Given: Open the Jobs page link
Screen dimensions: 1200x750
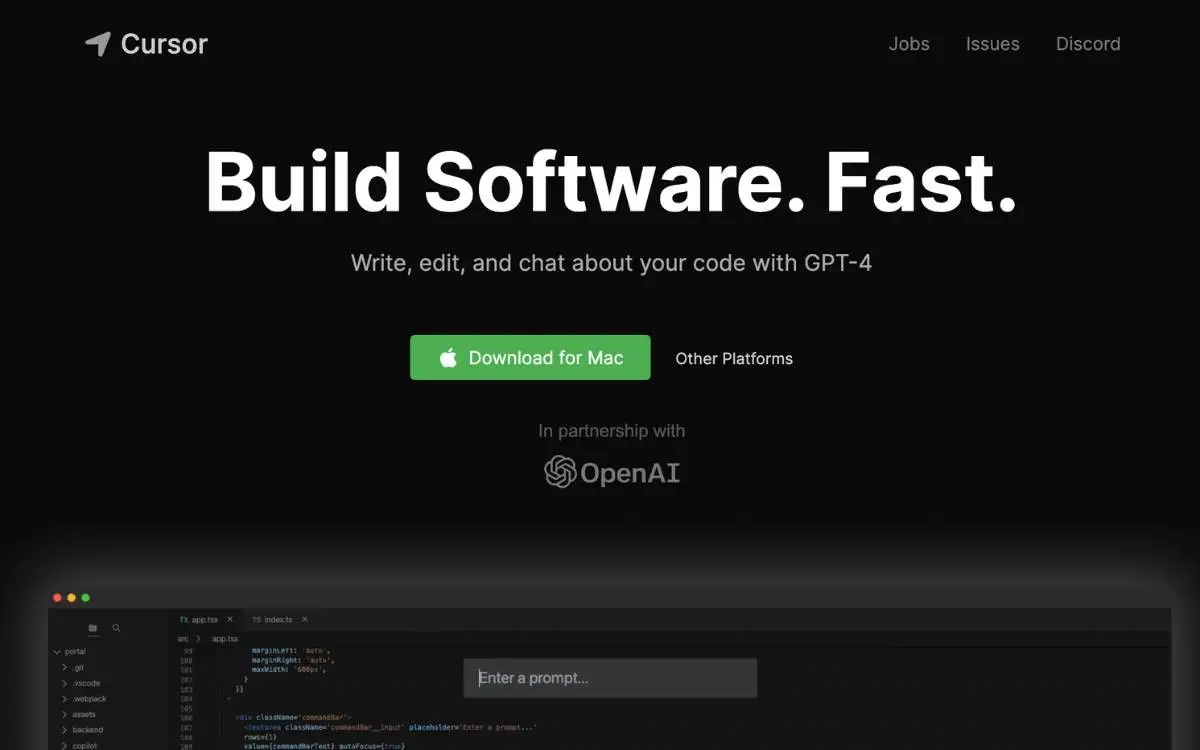Looking at the screenshot, I should click(909, 44).
